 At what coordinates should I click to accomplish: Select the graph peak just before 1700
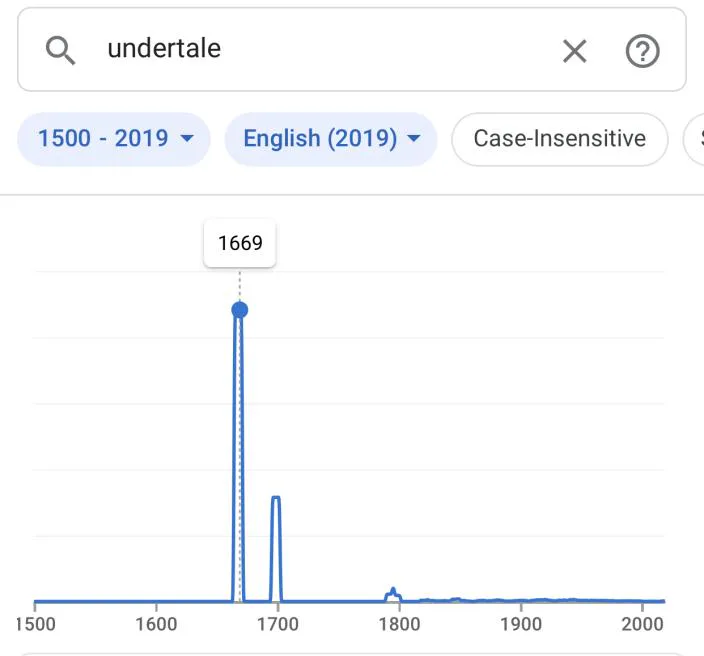pyautogui.click(x=276, y=498)
